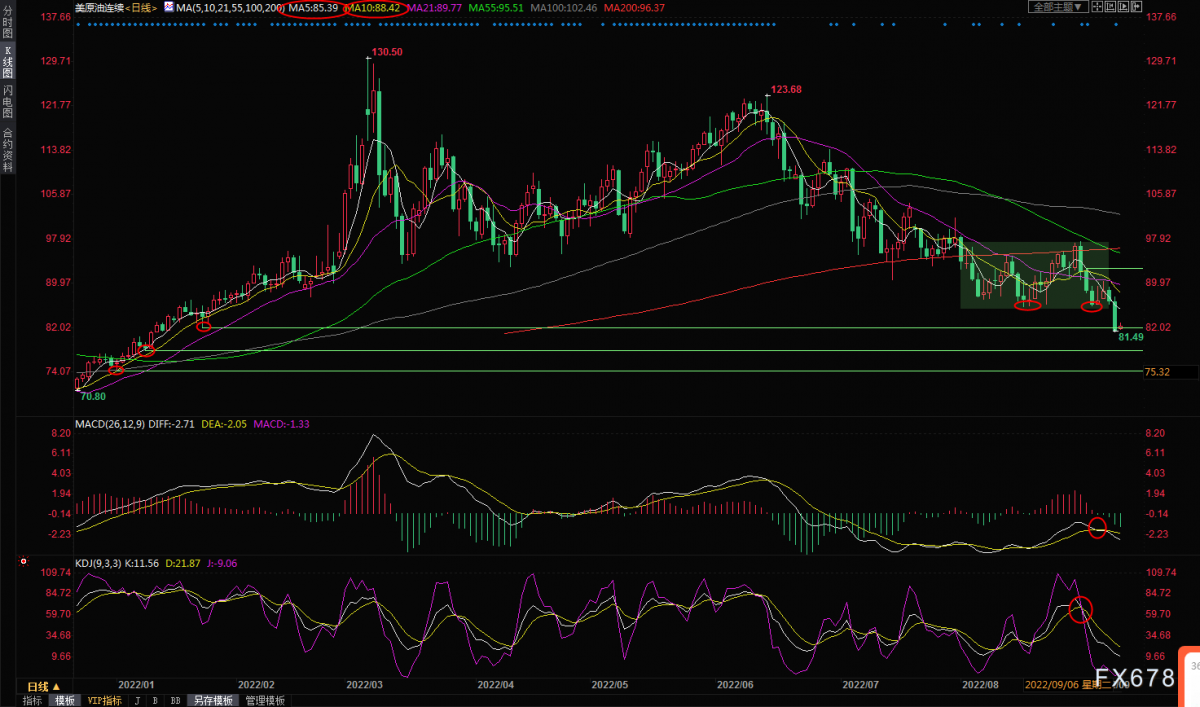1200x707 pixels.
Task: Click the 81.49 latest price label
Action: pyautogui.click(x=1130, y=337)
